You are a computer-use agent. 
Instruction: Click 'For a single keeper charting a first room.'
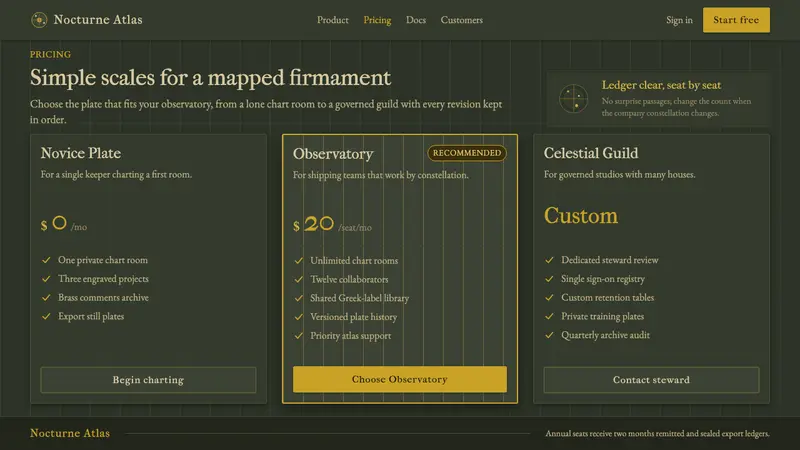116,174
